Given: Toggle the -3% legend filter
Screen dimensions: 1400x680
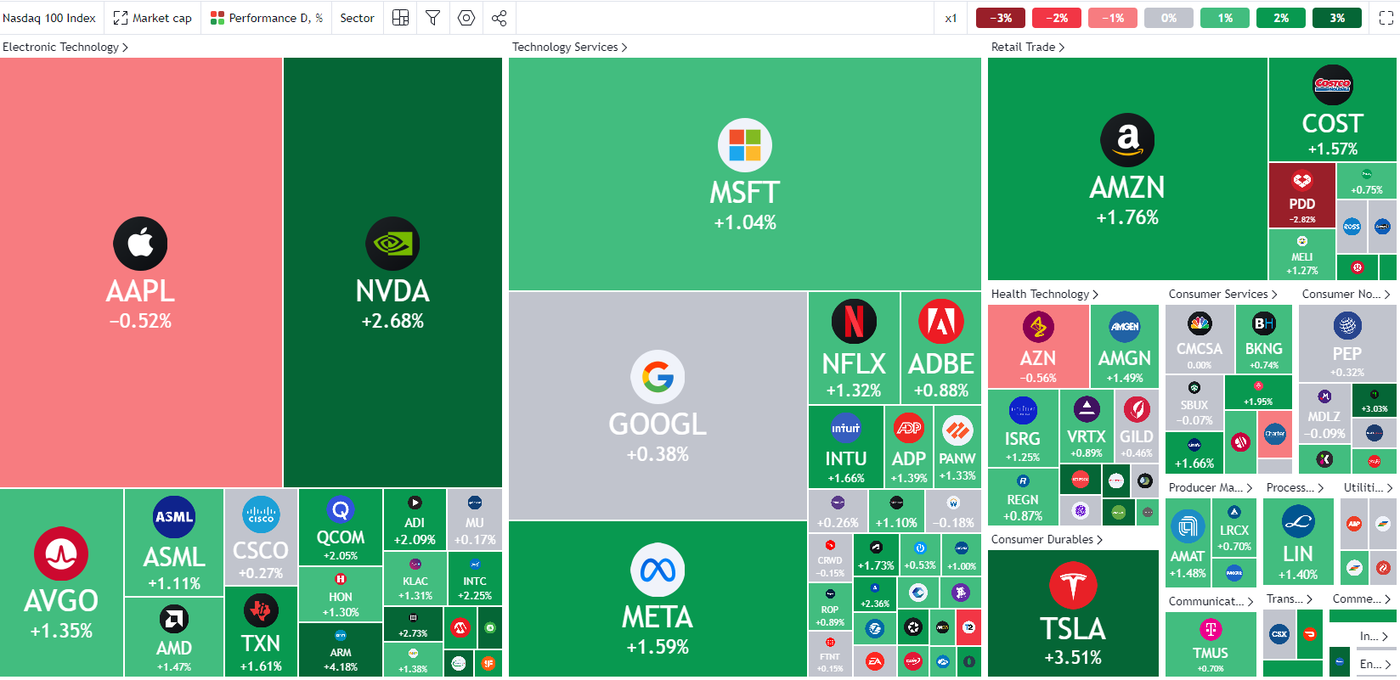Looking at the screenshot, I should click(1000, 18).
